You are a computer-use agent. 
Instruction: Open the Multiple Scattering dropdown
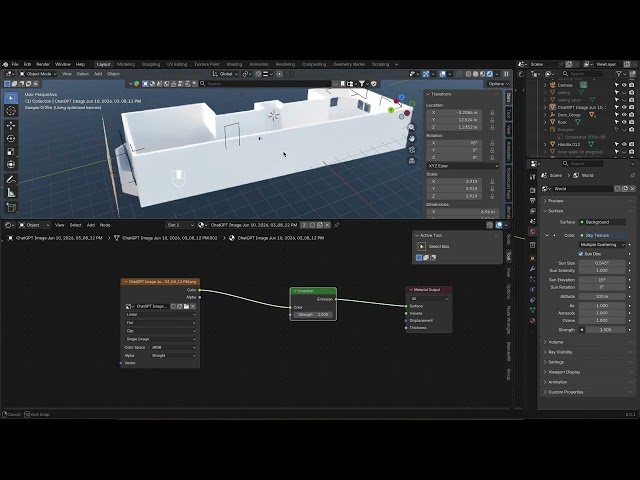click(x=602, y=244)
